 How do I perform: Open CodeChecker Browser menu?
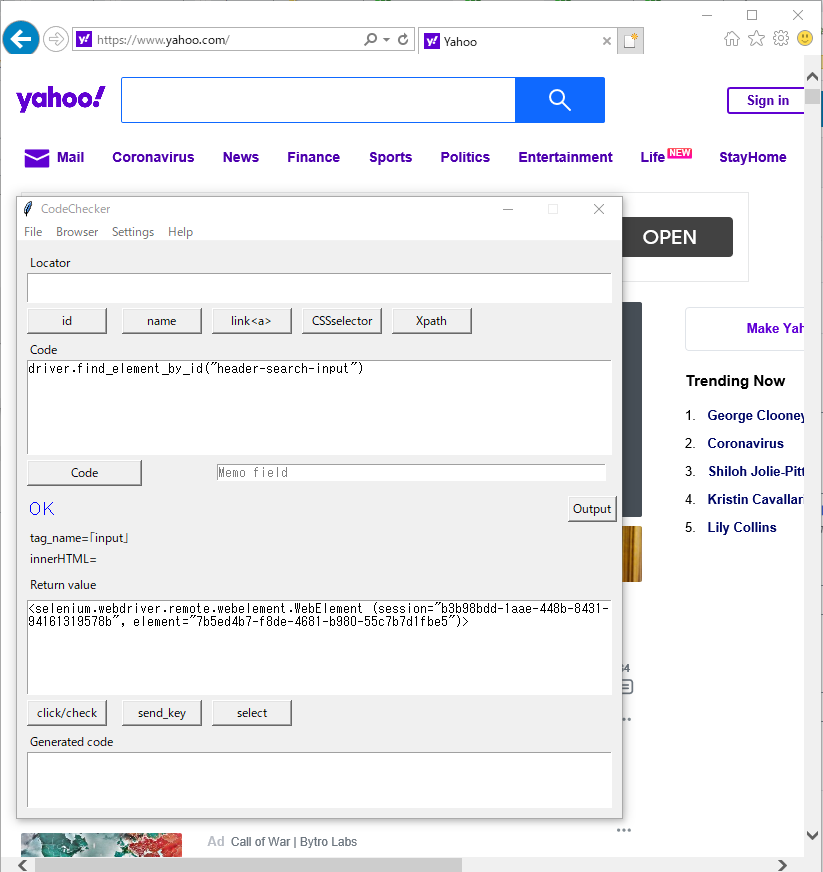pyautogui.click(x=77, y=232)
